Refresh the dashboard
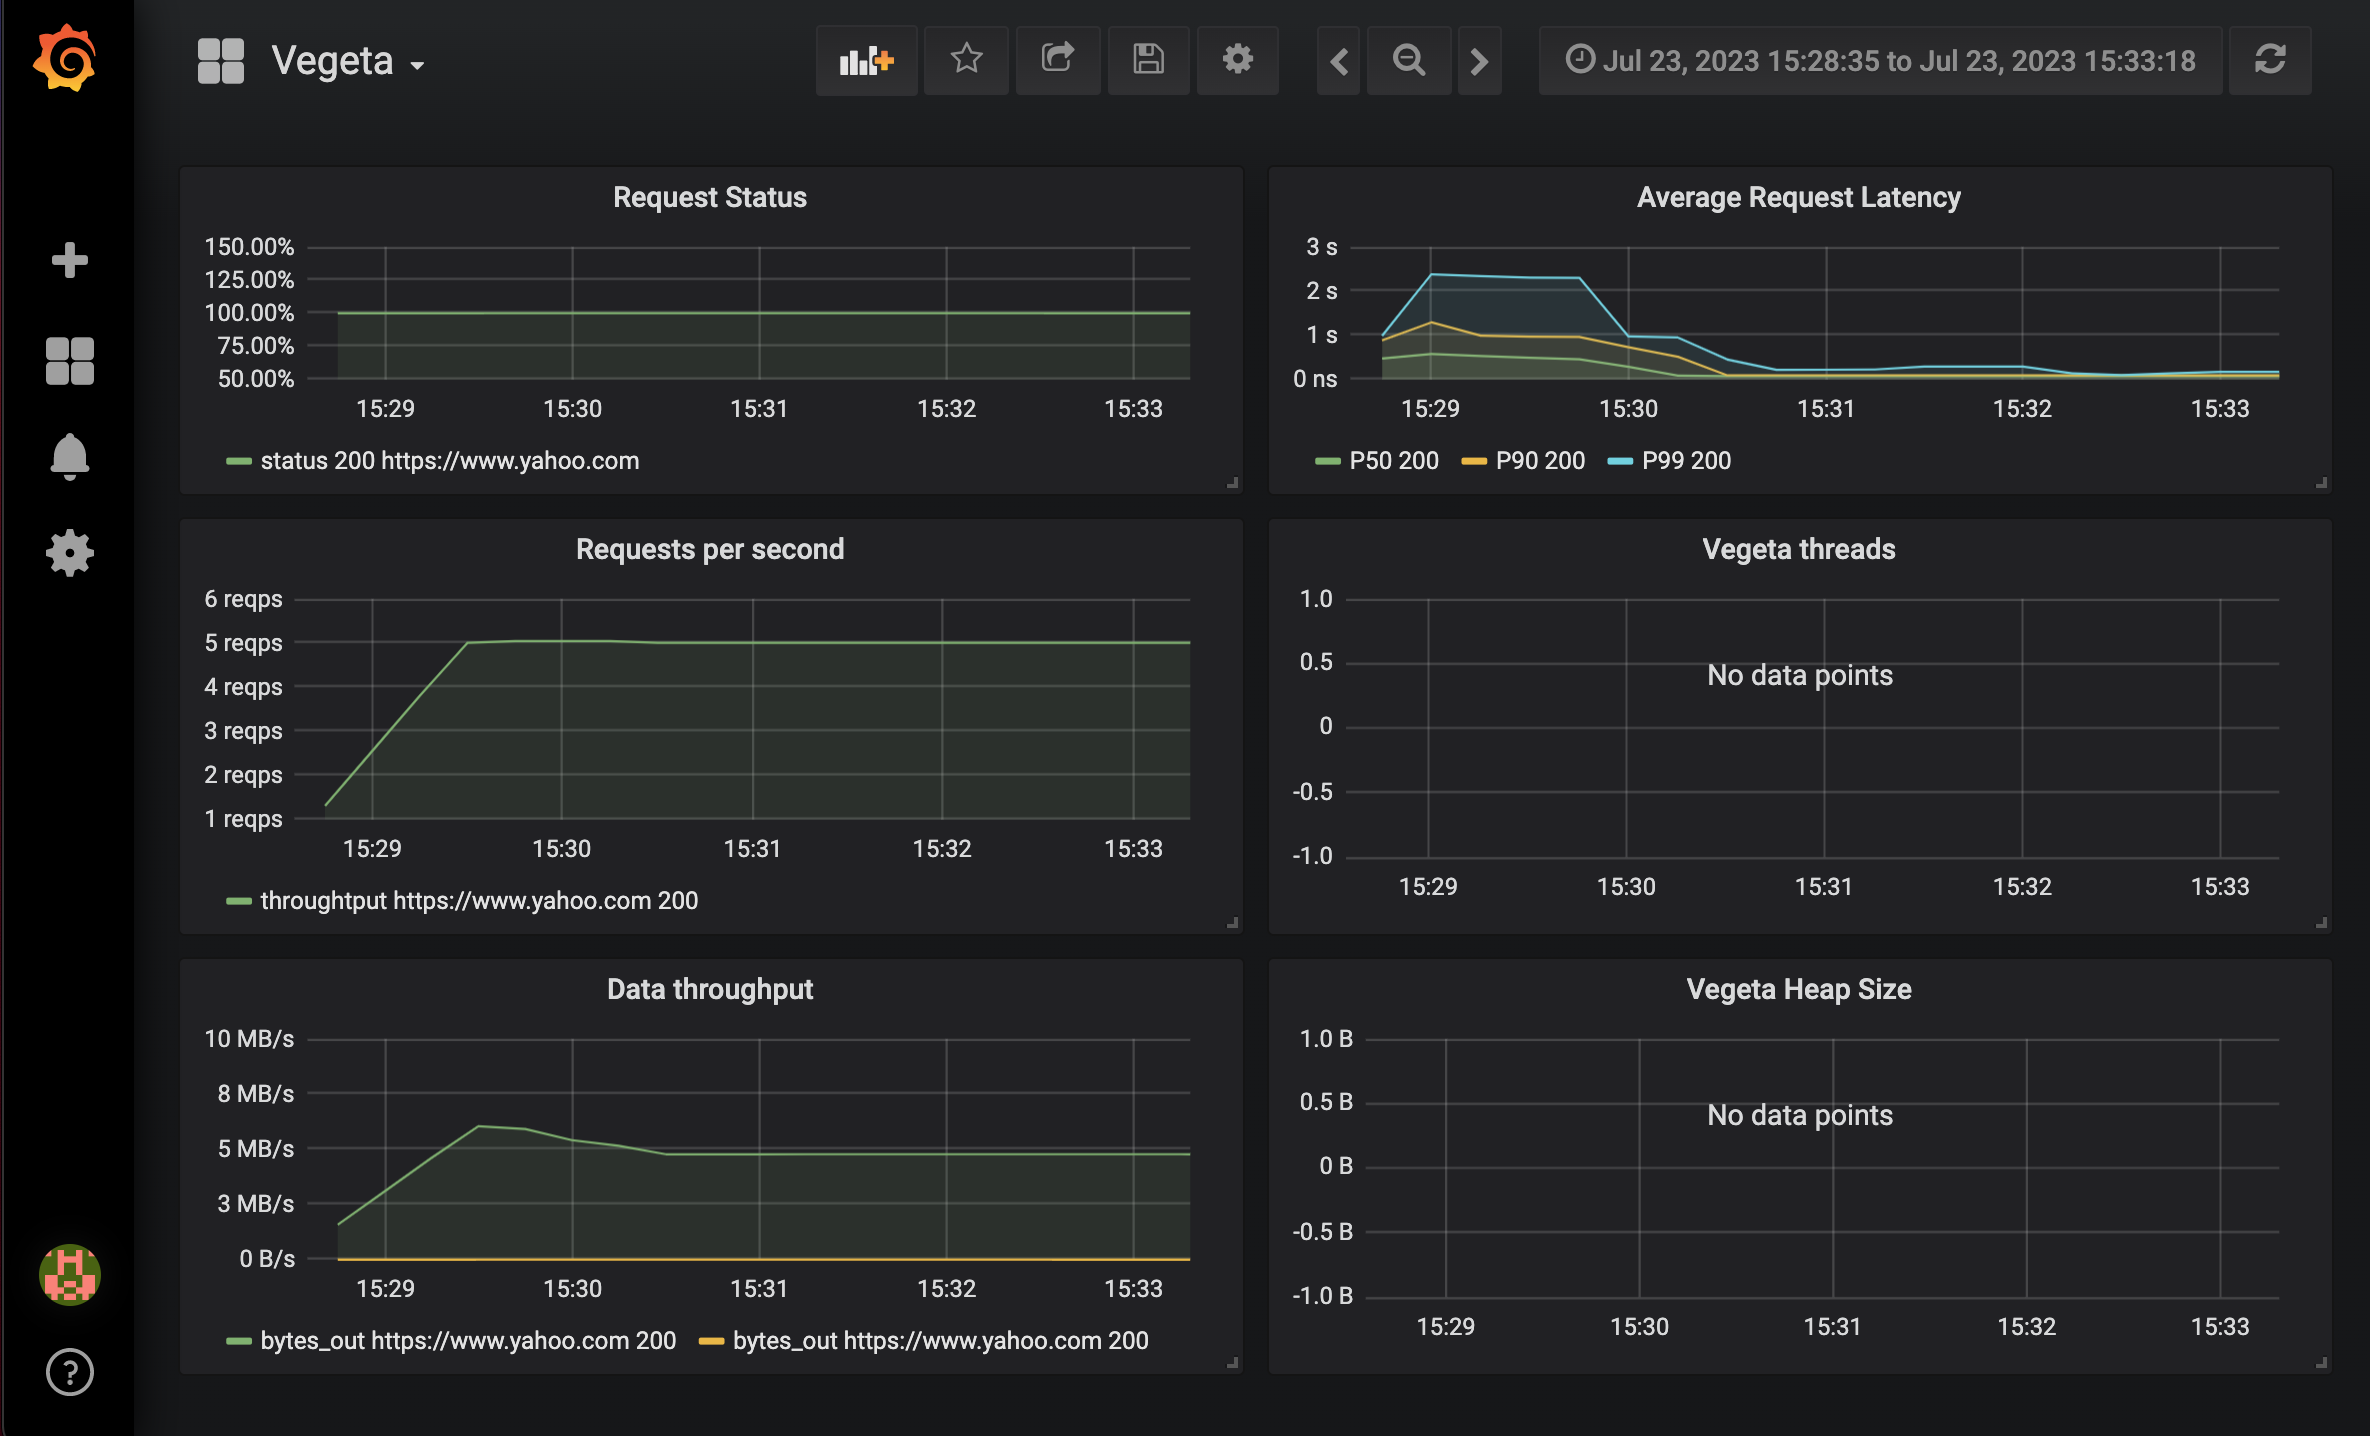2370x1436 pixels. point(2270,60)
